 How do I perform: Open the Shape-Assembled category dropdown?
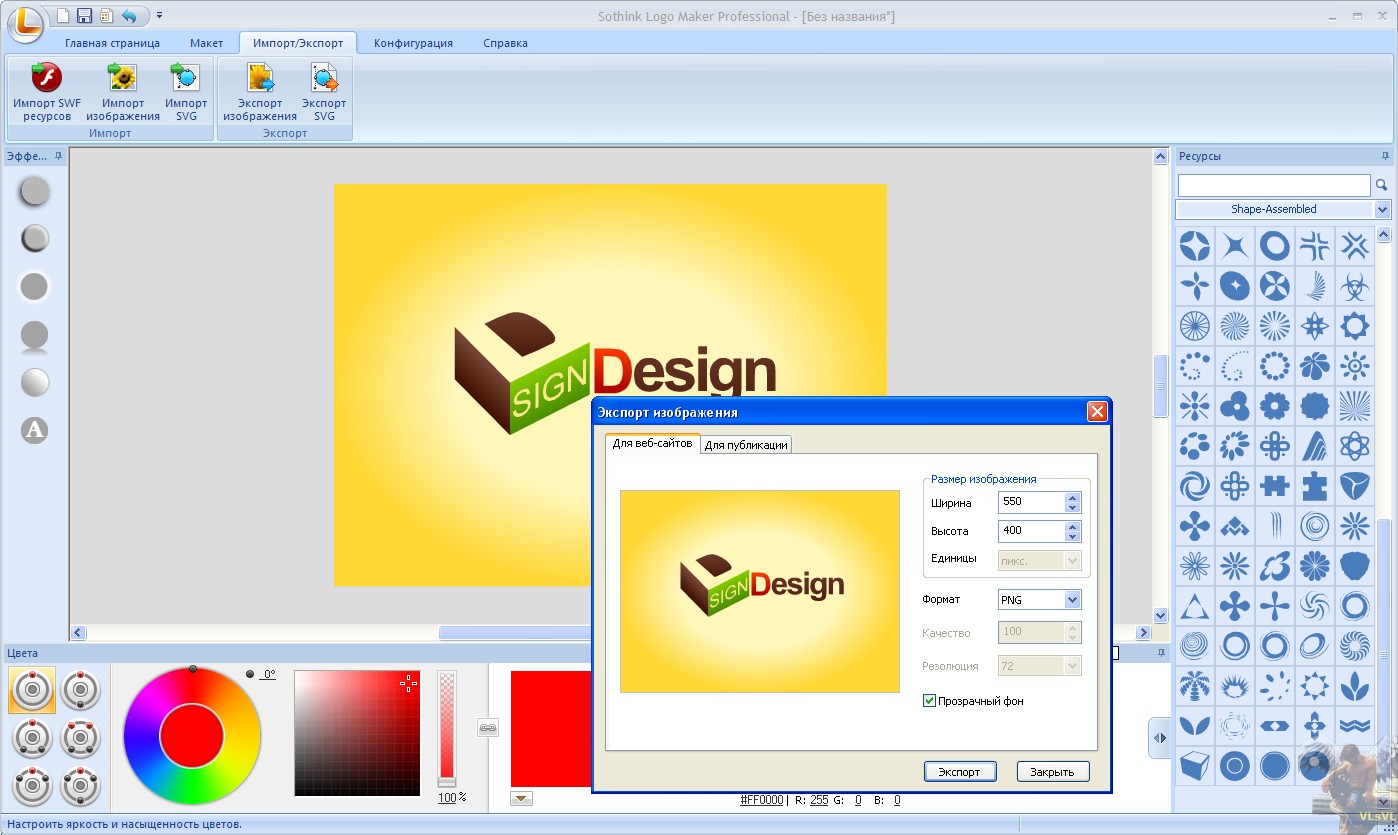[1382, 209]
